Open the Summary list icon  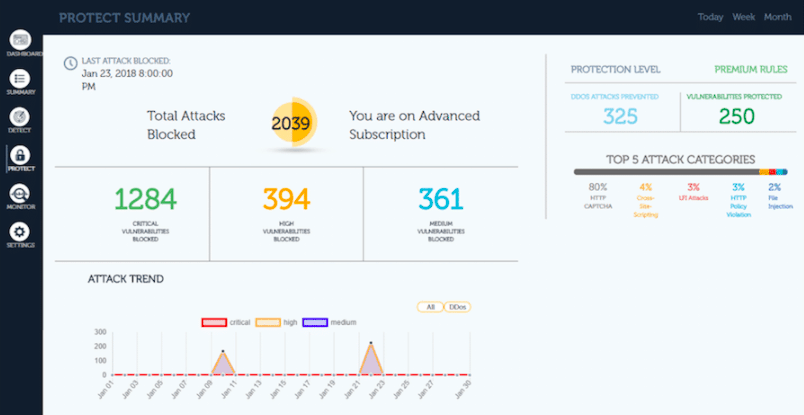[x=21, y=78]
